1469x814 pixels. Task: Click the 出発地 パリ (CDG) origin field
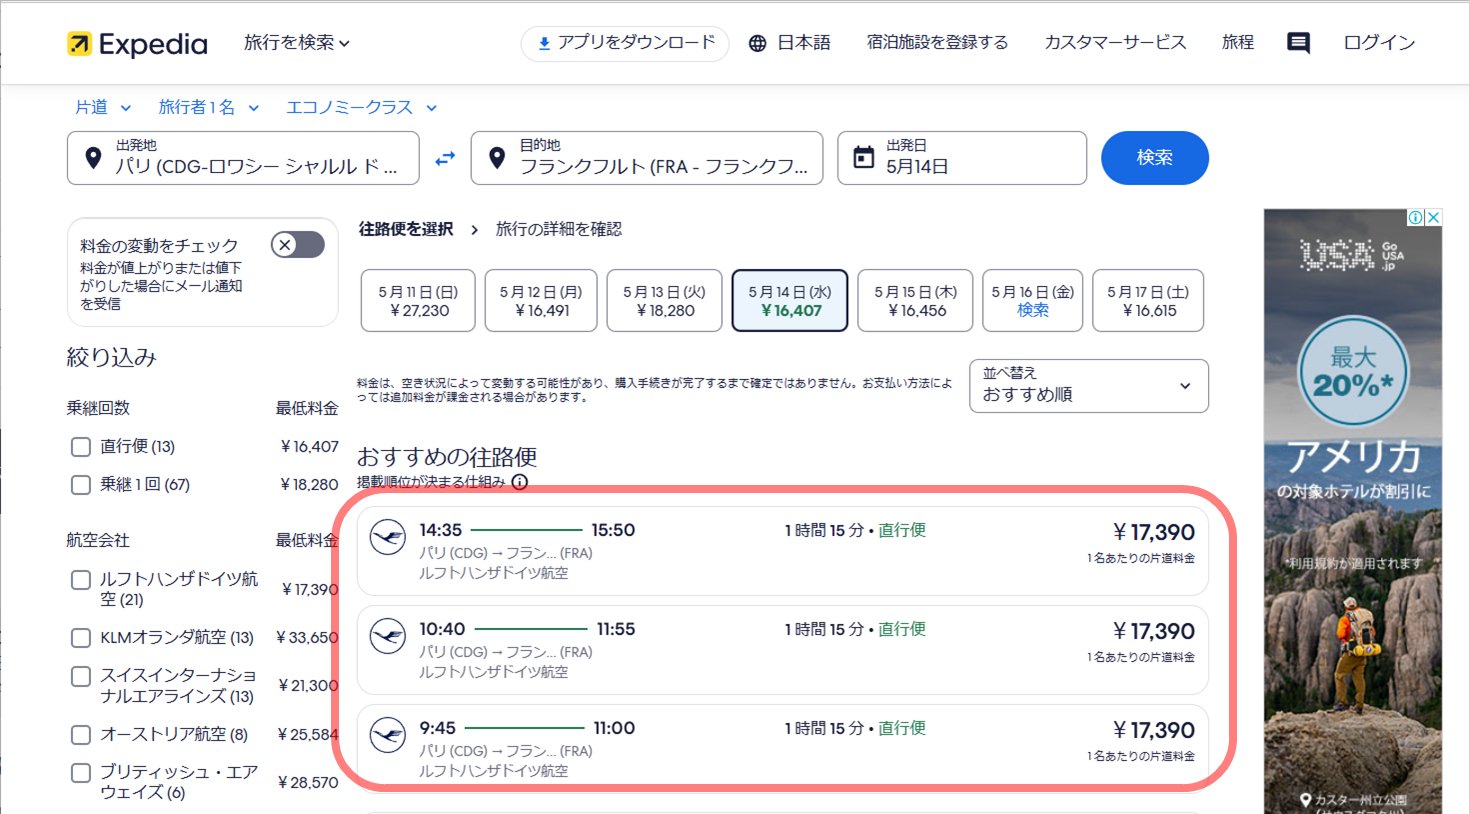coord(243,158)
